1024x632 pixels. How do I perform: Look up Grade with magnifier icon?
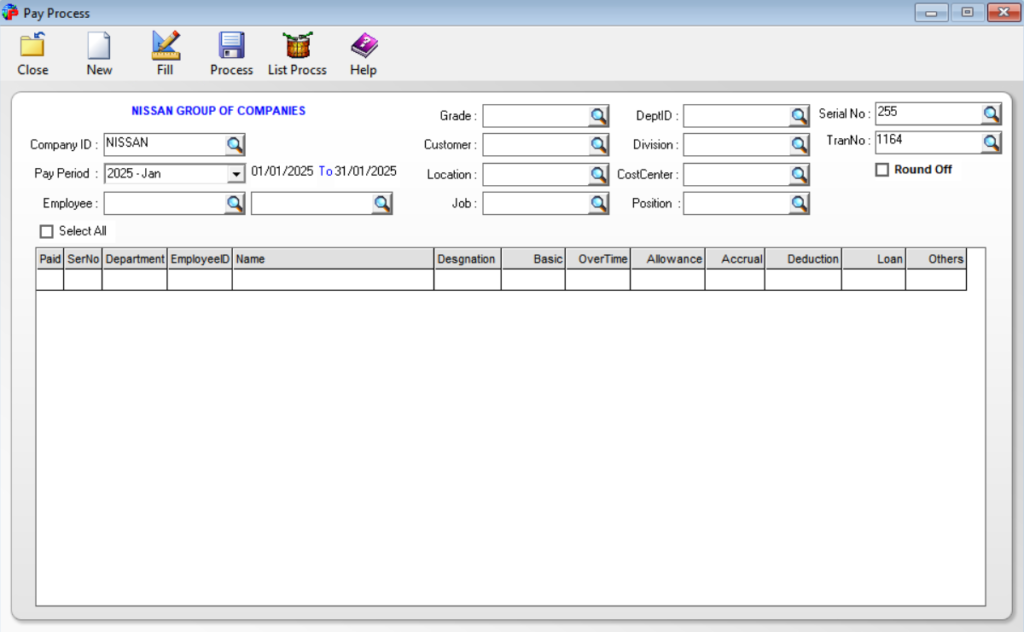pos(598,116)
